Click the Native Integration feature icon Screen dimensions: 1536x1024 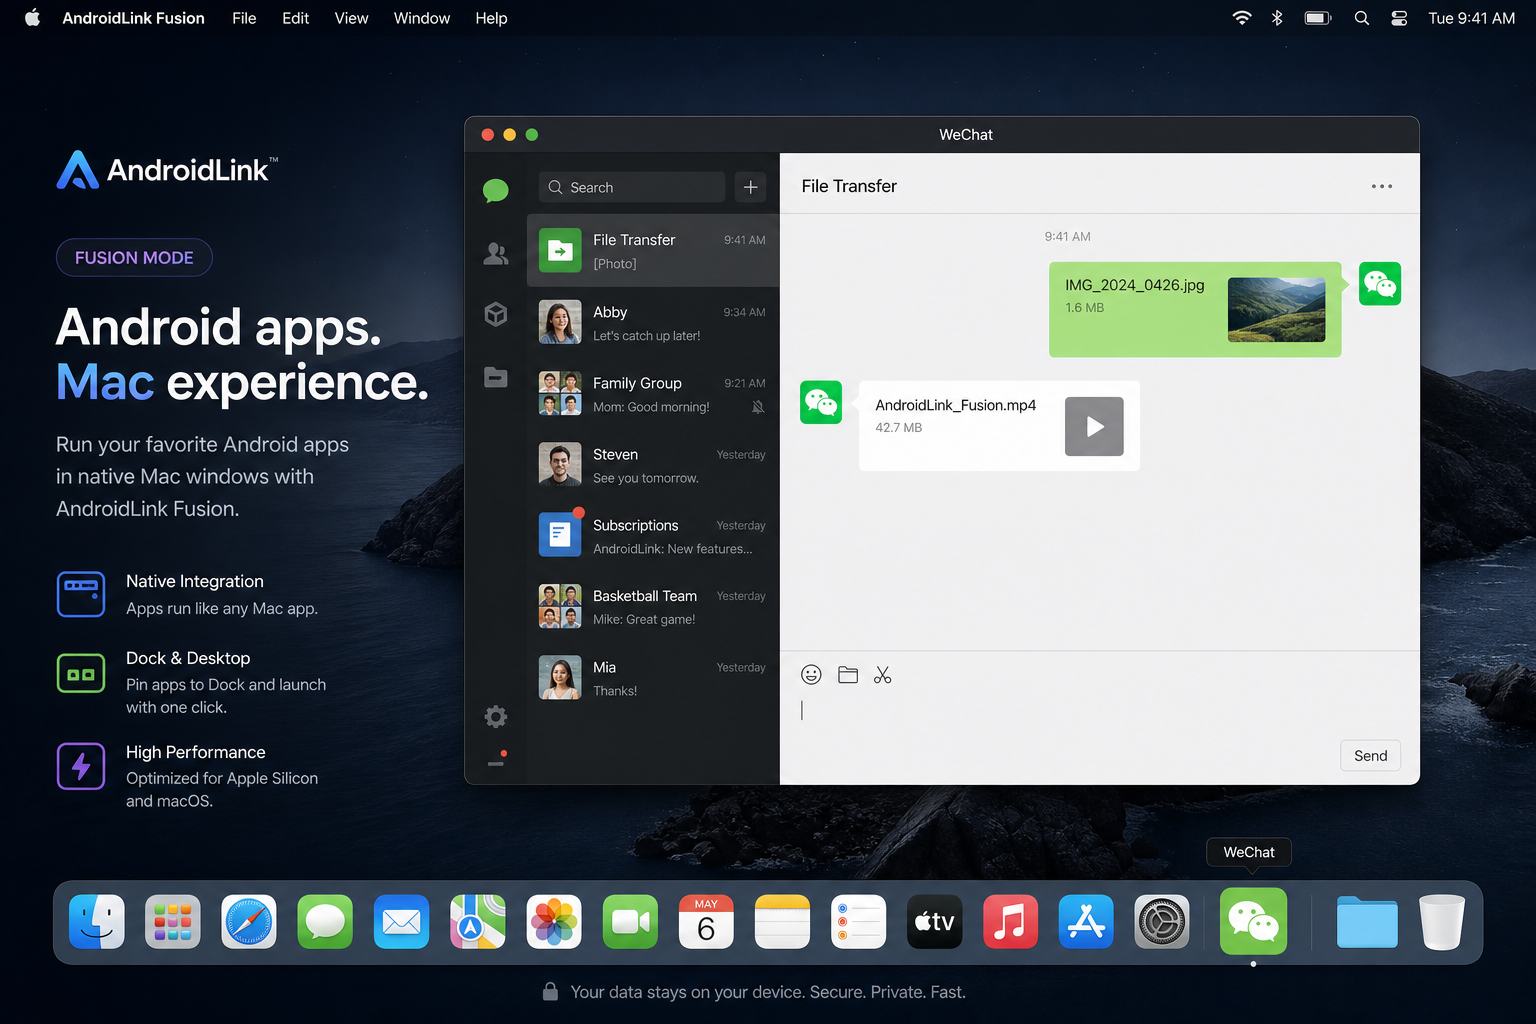pyautogui.click(x=81, y=594)
